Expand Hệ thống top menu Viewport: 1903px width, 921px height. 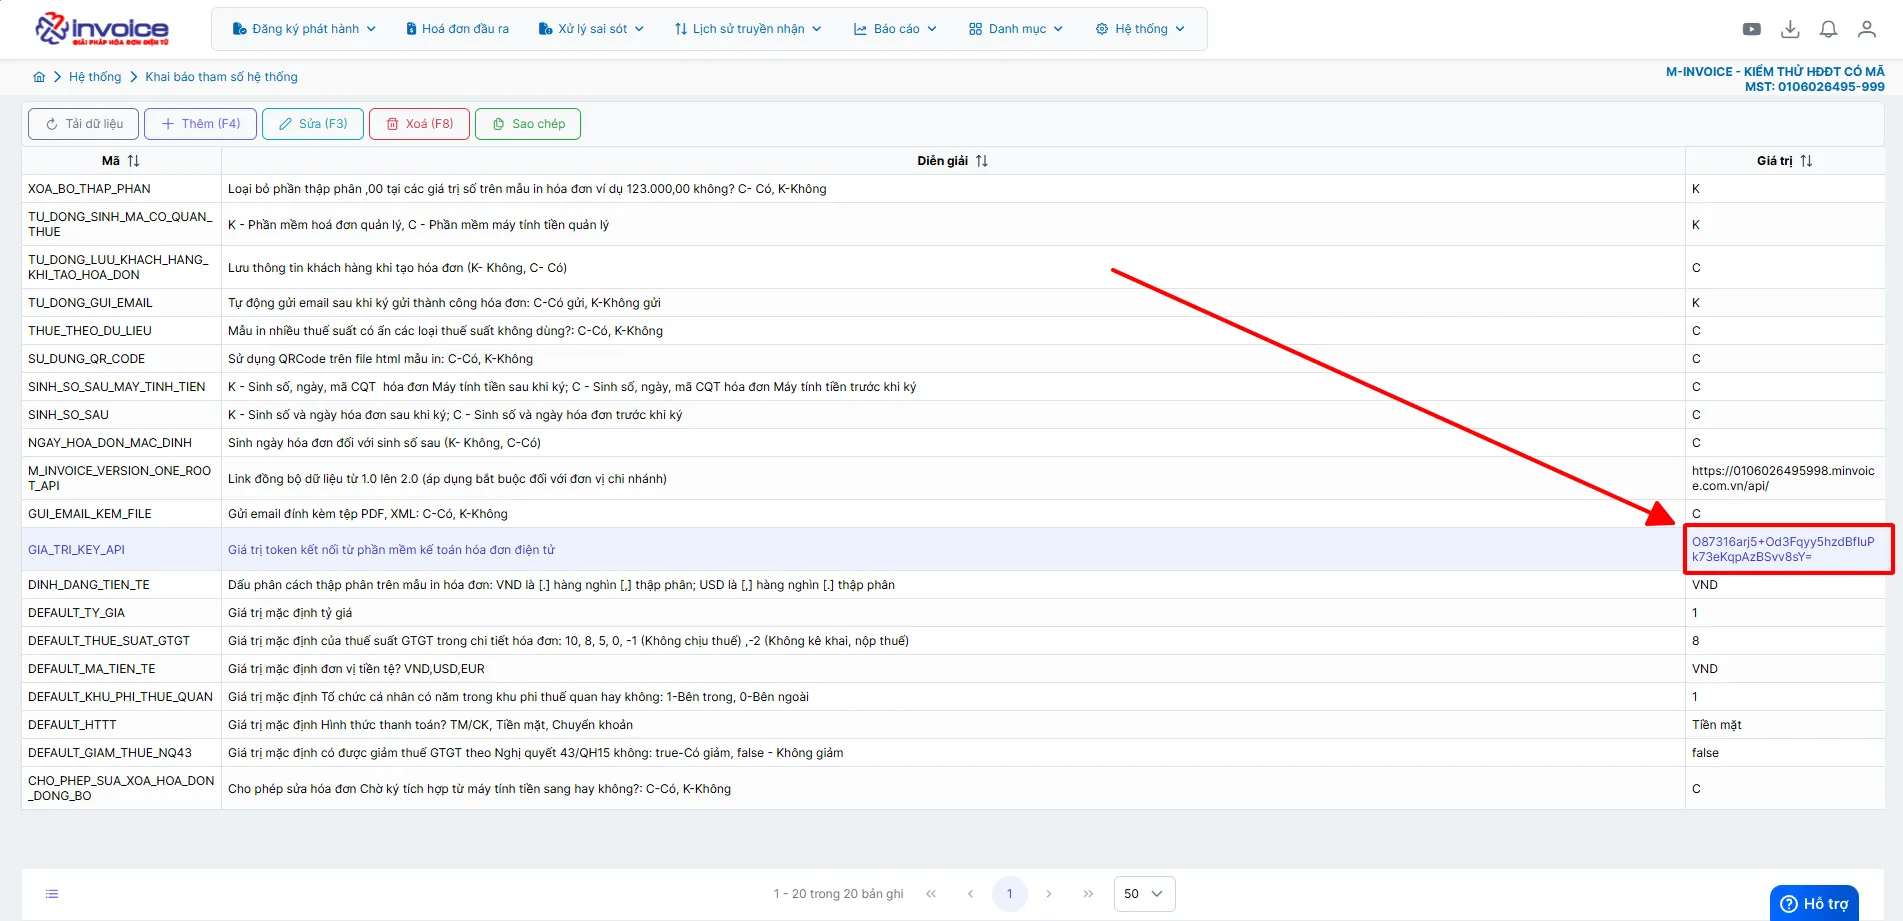1140,29
